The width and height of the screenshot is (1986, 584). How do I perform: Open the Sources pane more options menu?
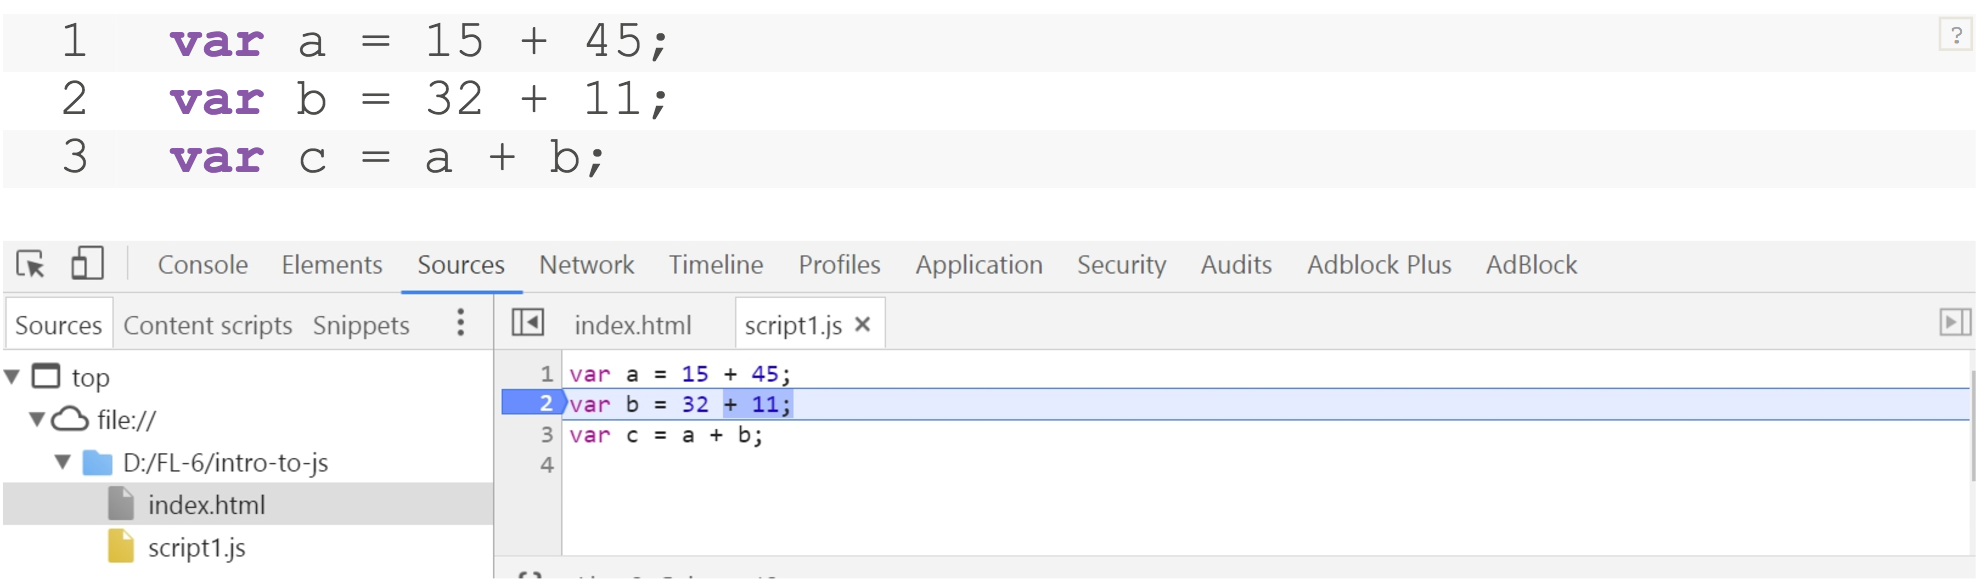[460, 323]
